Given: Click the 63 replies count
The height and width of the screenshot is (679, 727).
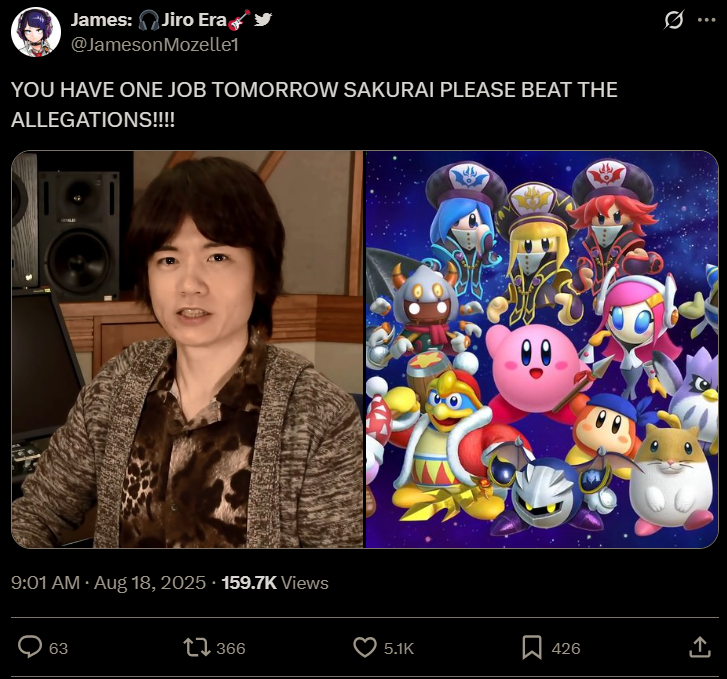Looking at the screenshot, I should tap(58, 648).
